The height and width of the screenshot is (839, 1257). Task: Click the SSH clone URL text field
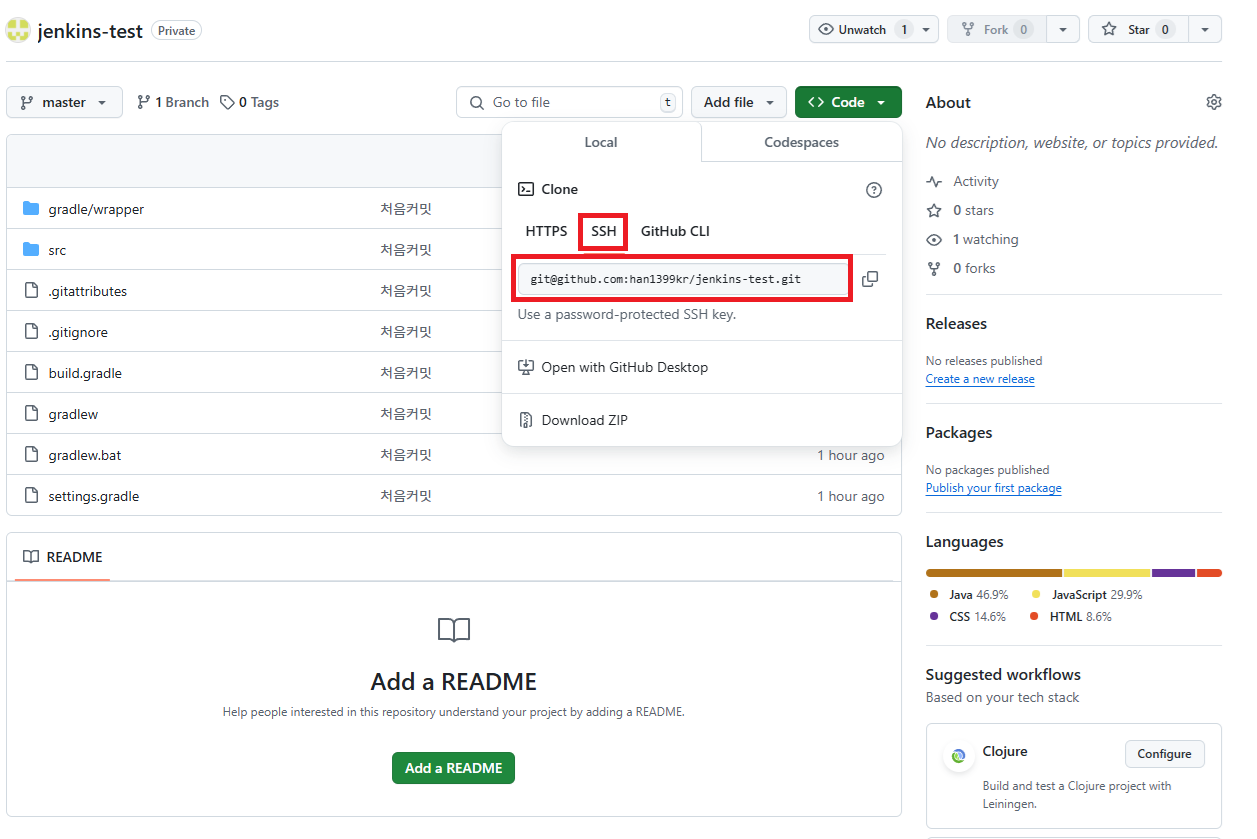click(683, 279)
